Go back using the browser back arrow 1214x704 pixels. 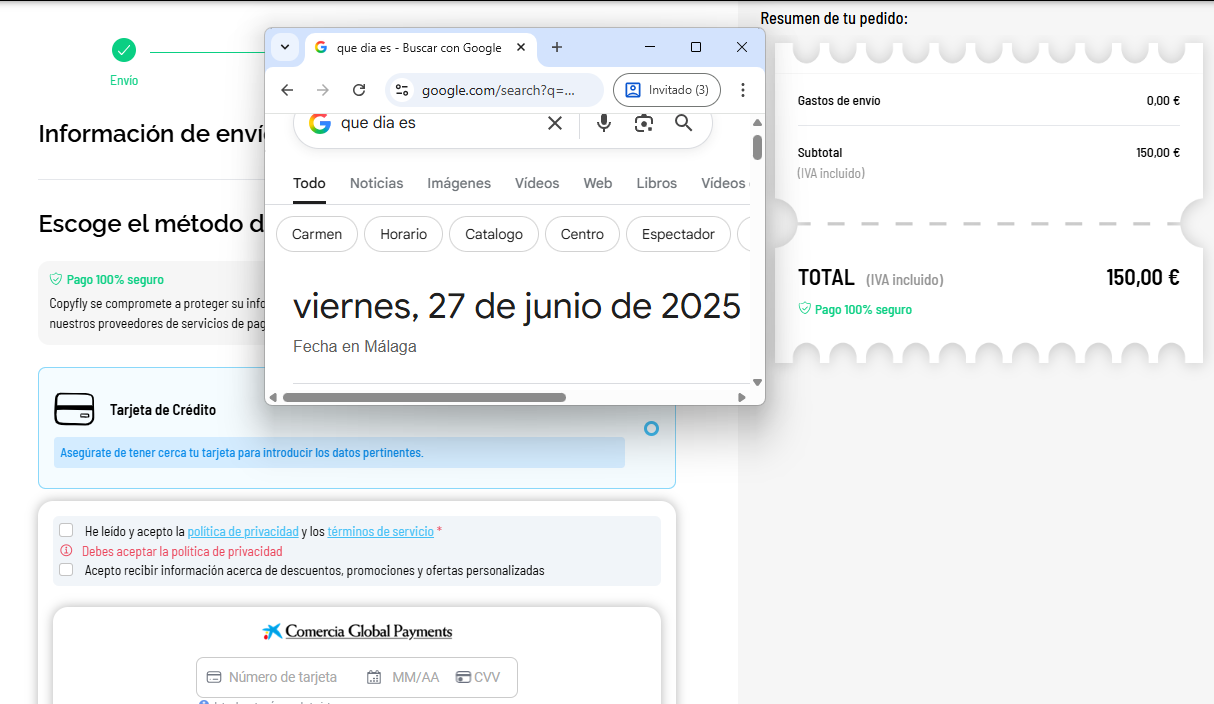[x=287, y=90]
